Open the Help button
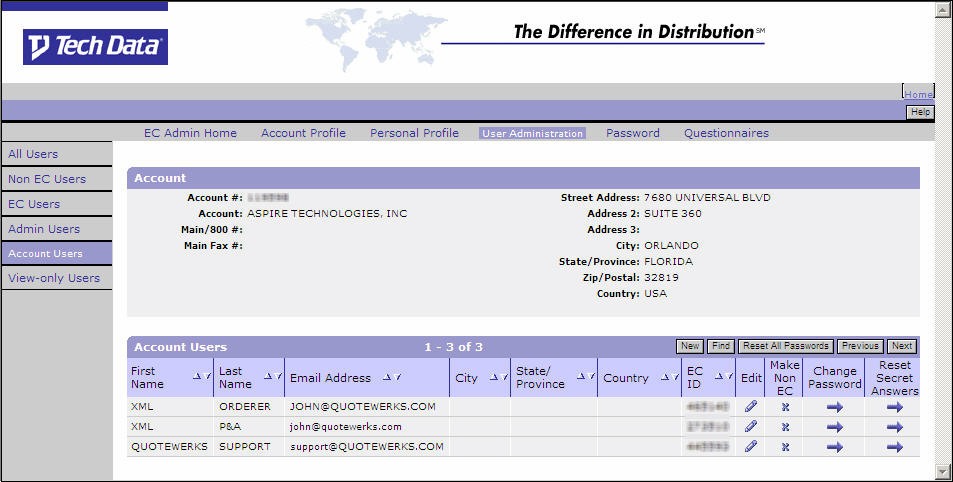This screenshot has width=953, height=482. [920, 112]
